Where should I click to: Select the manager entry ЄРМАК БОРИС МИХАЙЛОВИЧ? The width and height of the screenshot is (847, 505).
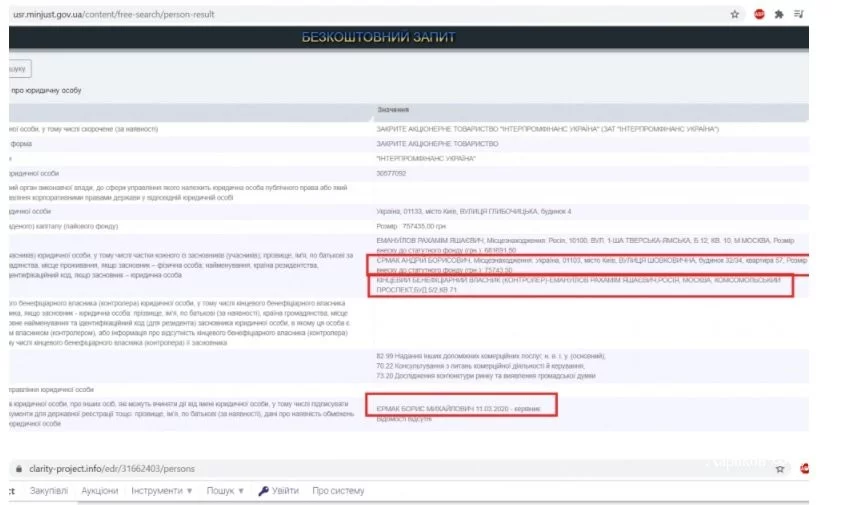coord(458,408)
